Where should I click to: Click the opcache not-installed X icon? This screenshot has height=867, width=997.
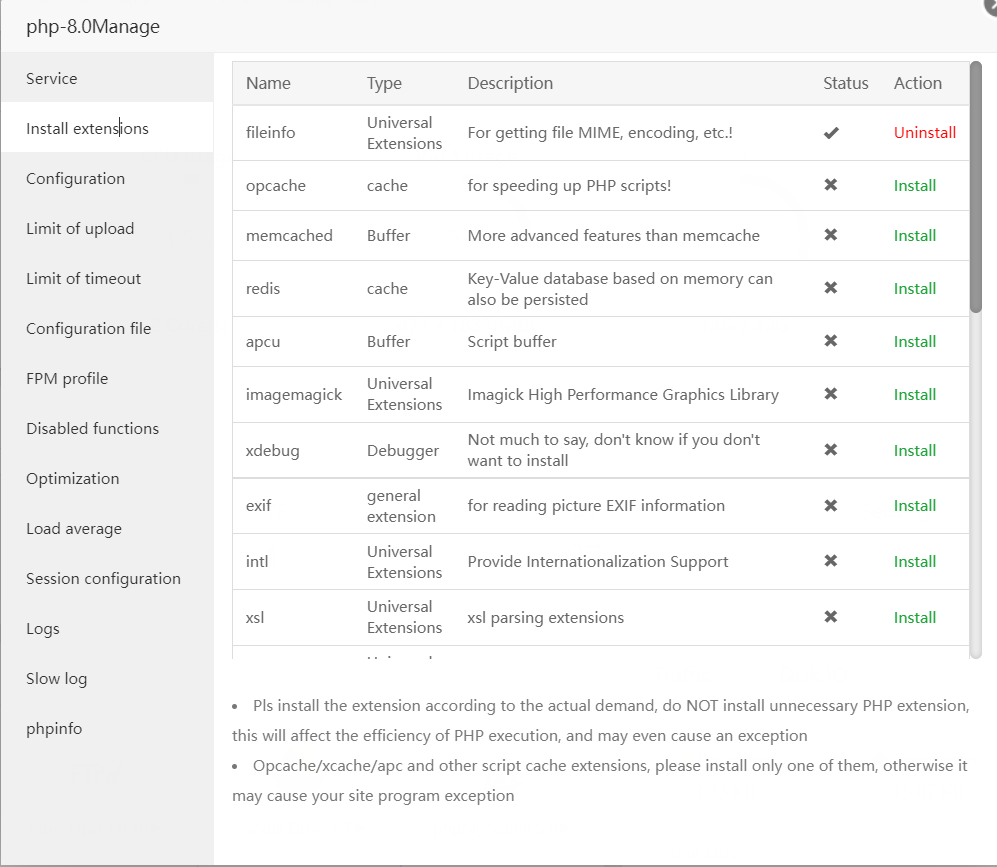click(830, 185)
